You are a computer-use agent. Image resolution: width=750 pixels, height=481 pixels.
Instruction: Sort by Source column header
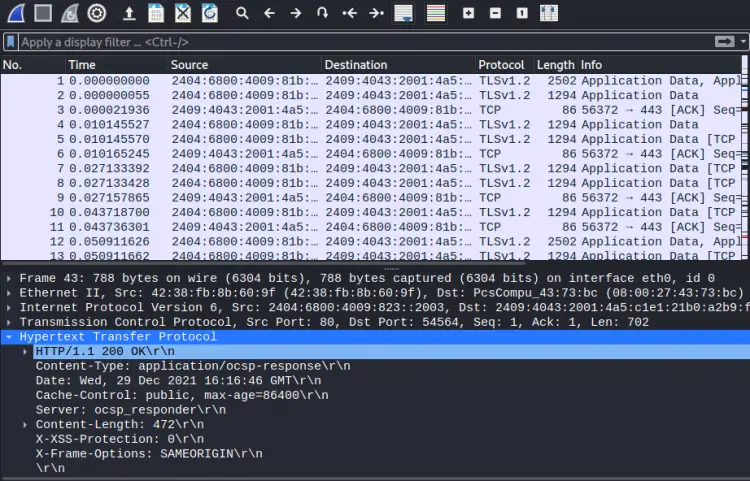tap(245, 65)
